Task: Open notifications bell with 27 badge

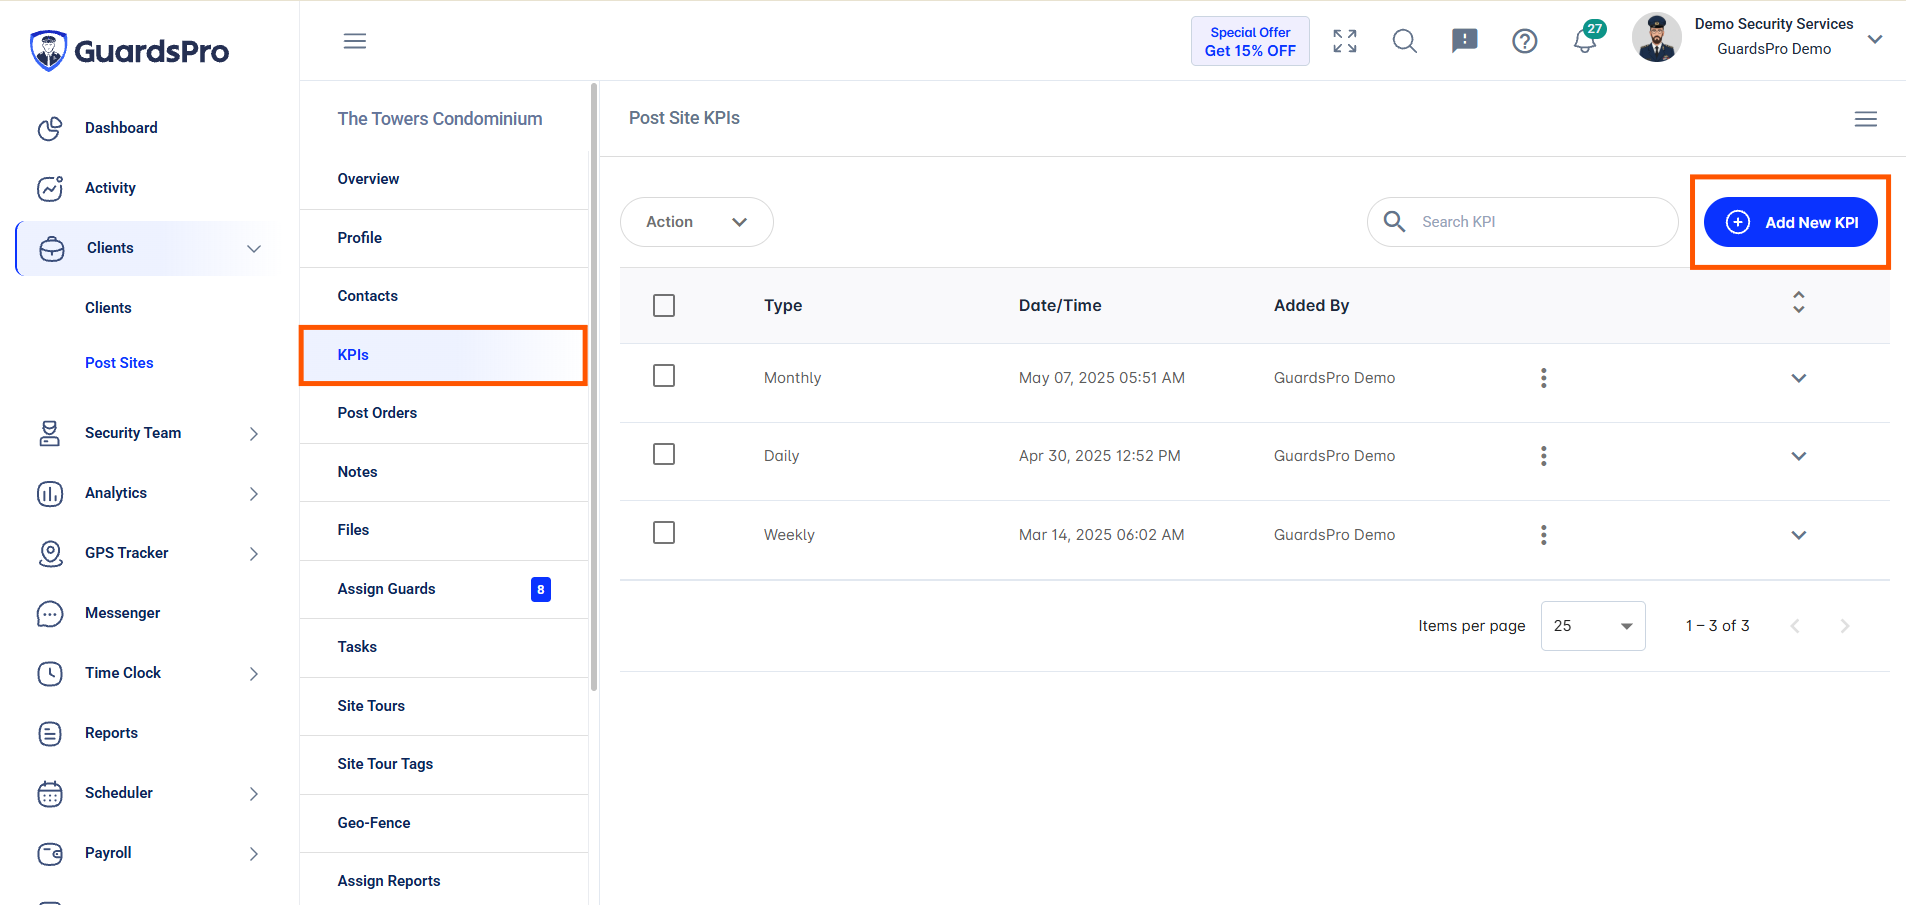Action: tap(1588, 38)
